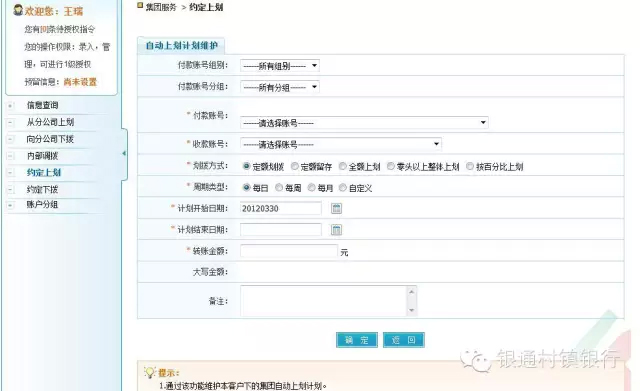640x391 pixels.
Task: Choose 自定义 as the cycle type
Action: pos(342,187)
